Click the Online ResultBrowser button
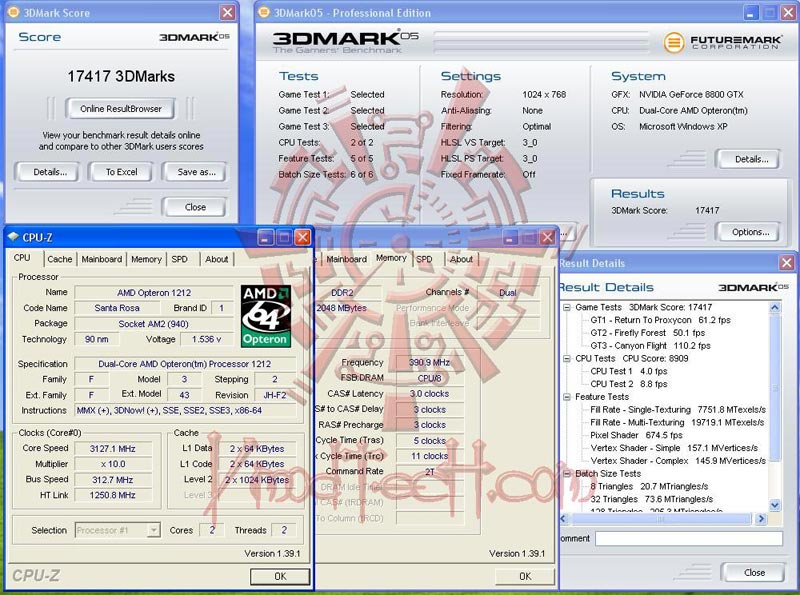 [120, 109]
